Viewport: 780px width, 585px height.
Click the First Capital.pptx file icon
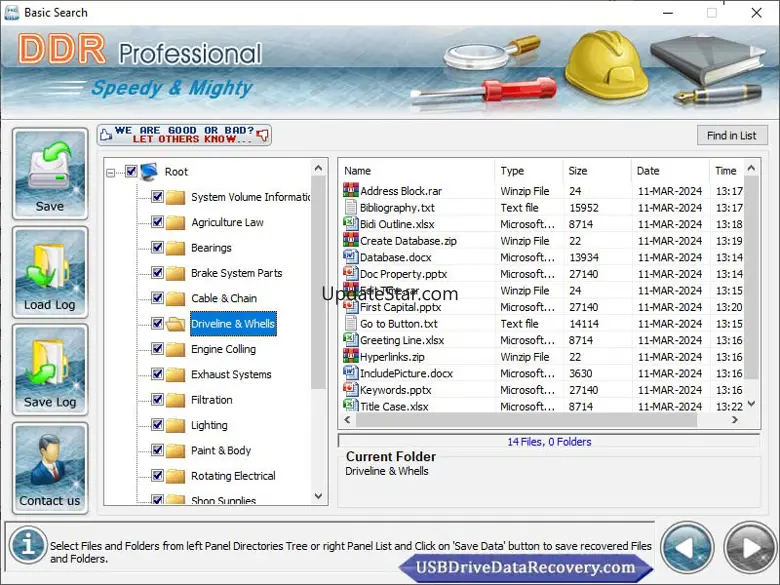(x=351, y=306)
